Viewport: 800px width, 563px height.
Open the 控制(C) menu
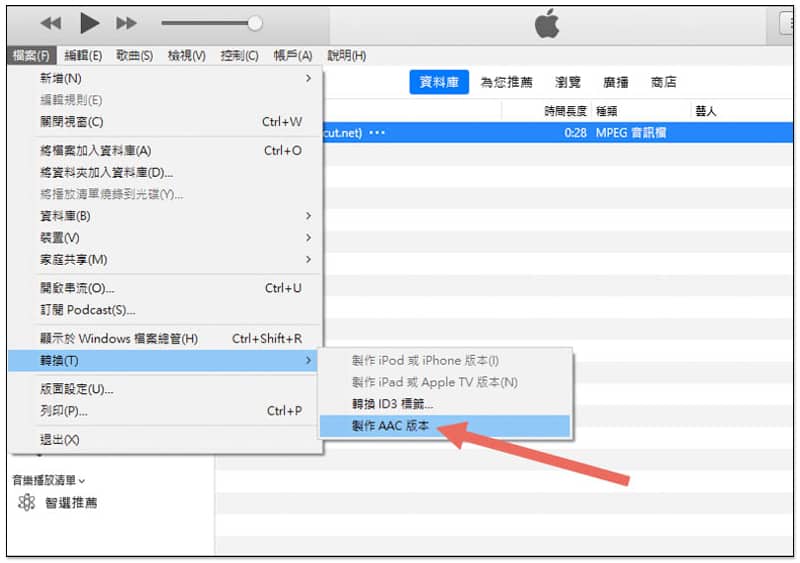click(x=239, y=56)
